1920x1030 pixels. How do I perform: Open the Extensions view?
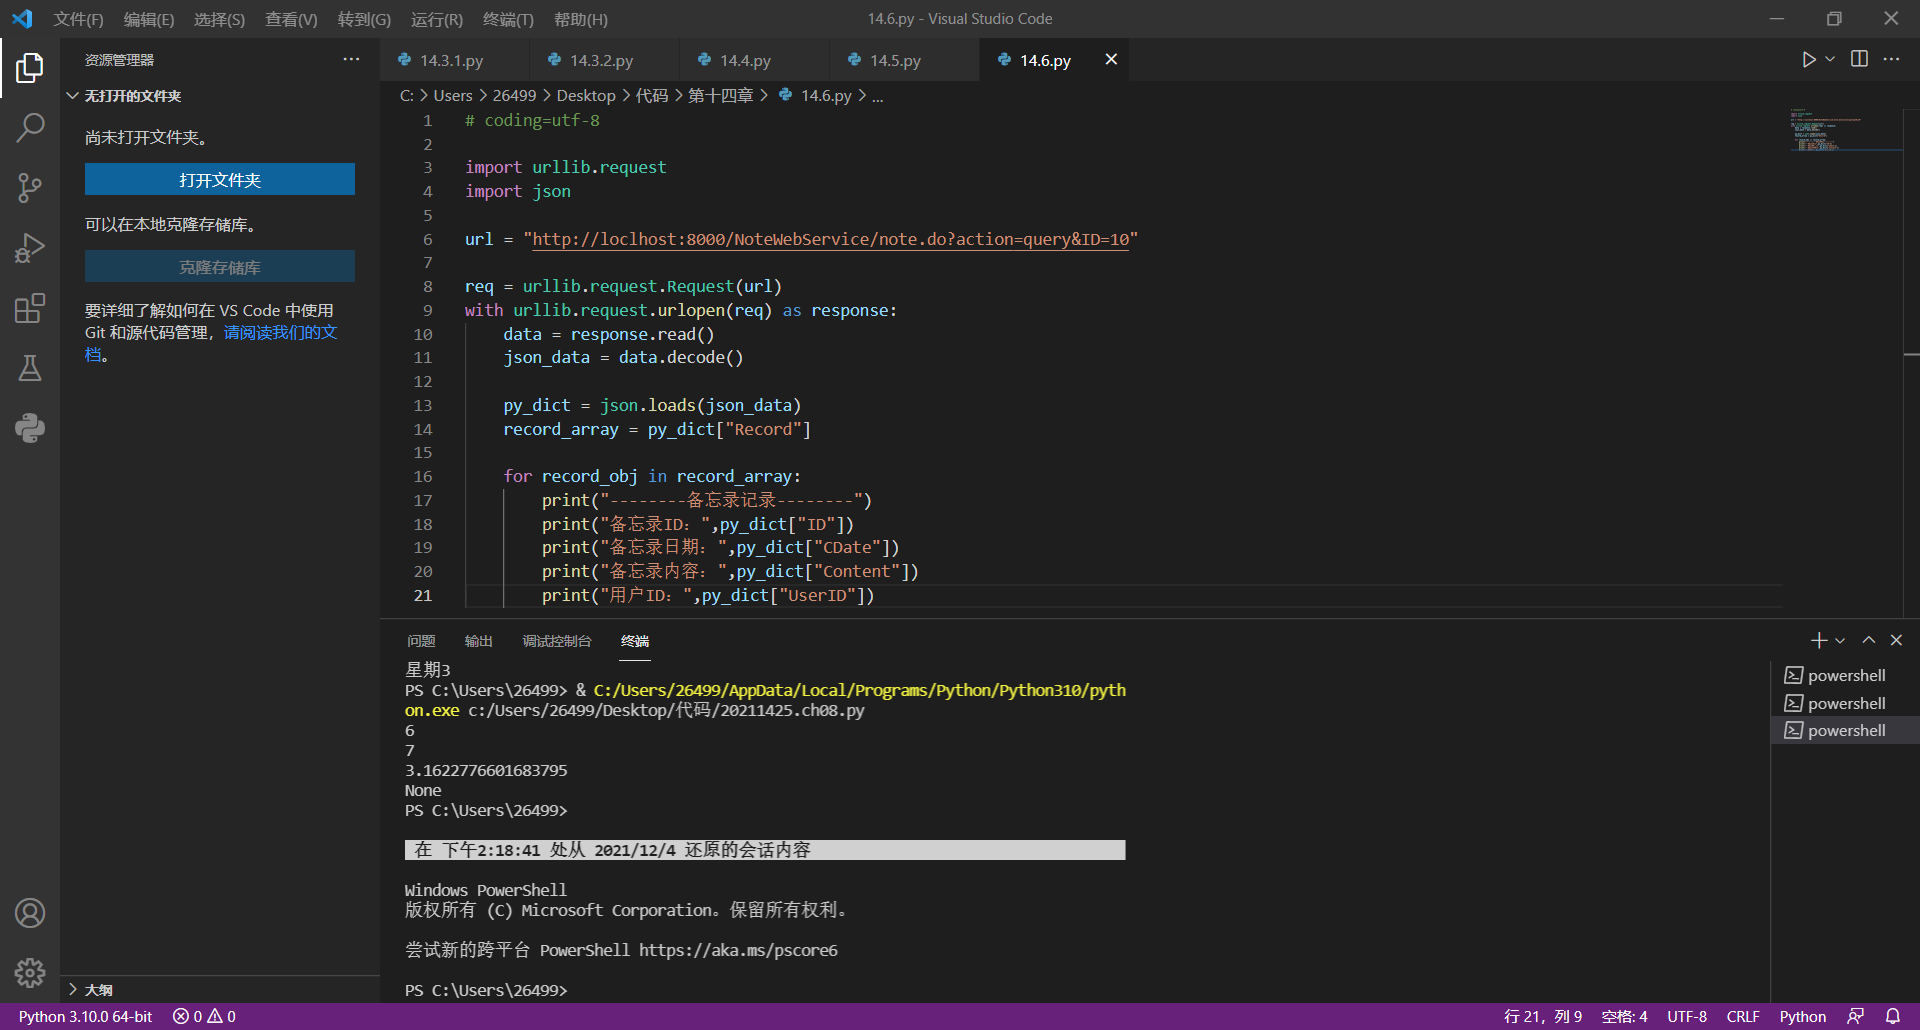tap(30, 308)
